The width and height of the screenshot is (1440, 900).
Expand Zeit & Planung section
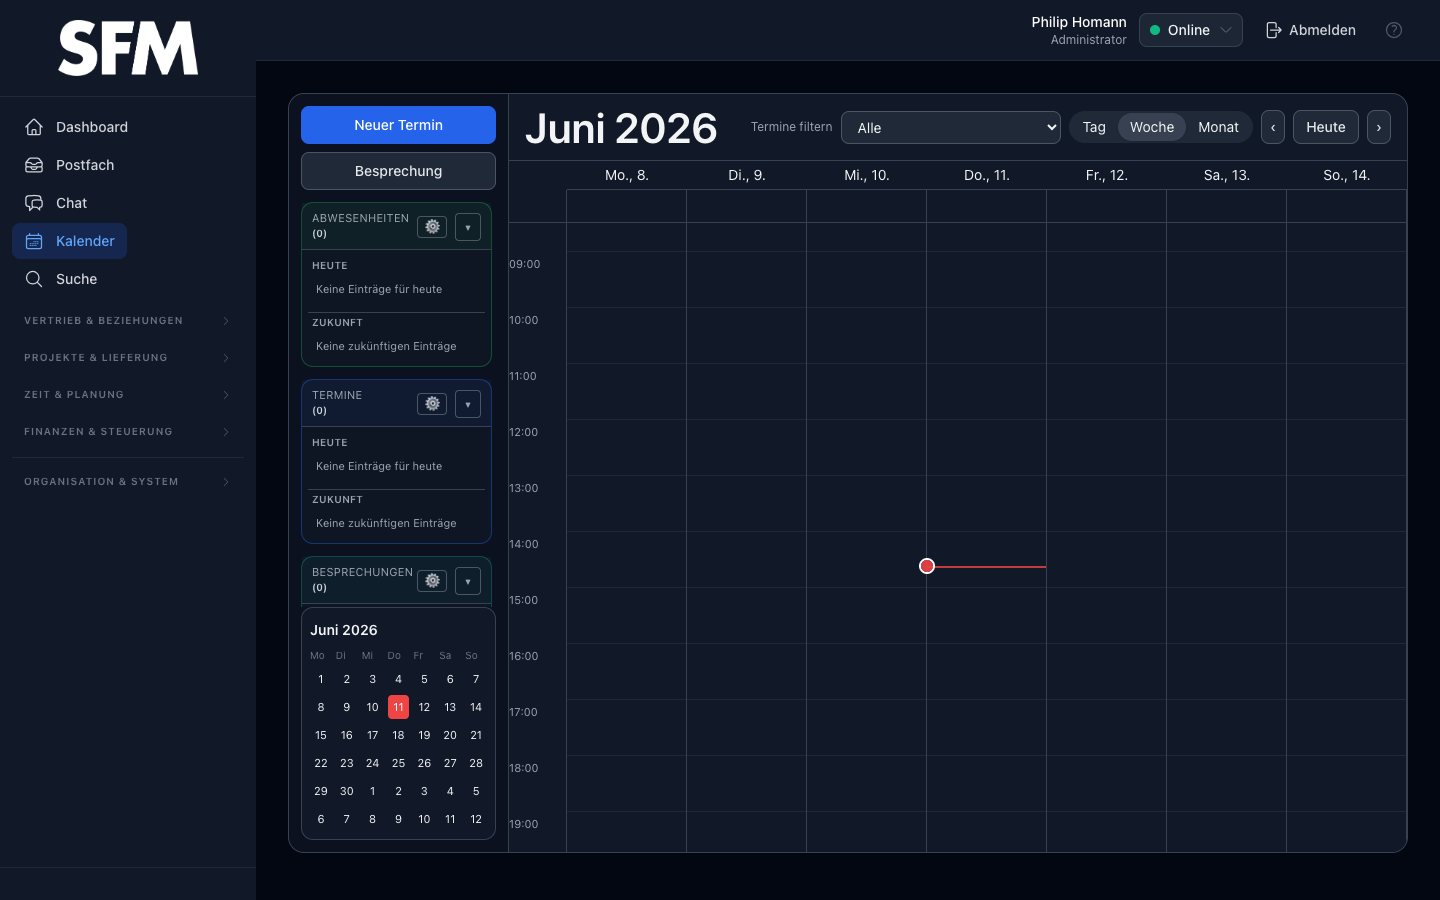(128, 395)
